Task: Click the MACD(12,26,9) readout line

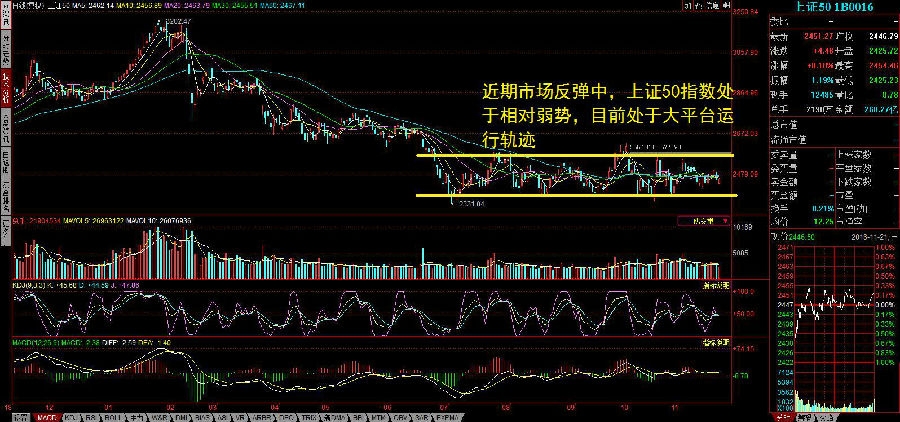Action: click(92, 343)
